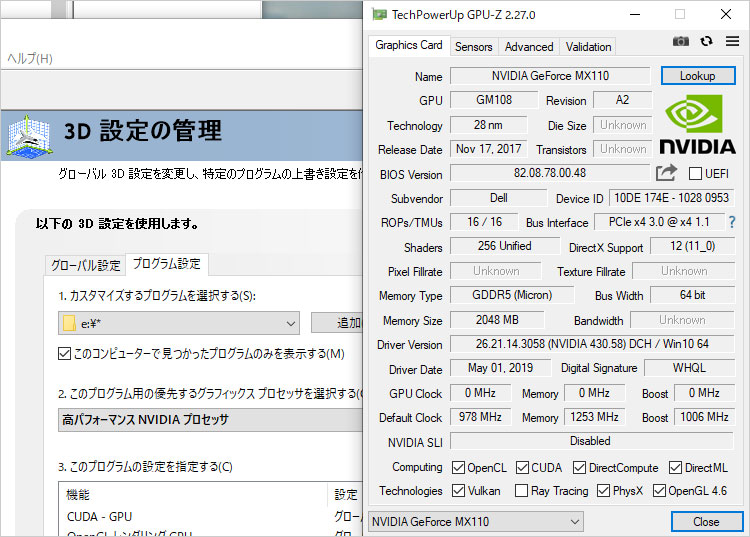Toggle the UEFI checkbox
750x537 pixels.
click(x=695, y=174)
